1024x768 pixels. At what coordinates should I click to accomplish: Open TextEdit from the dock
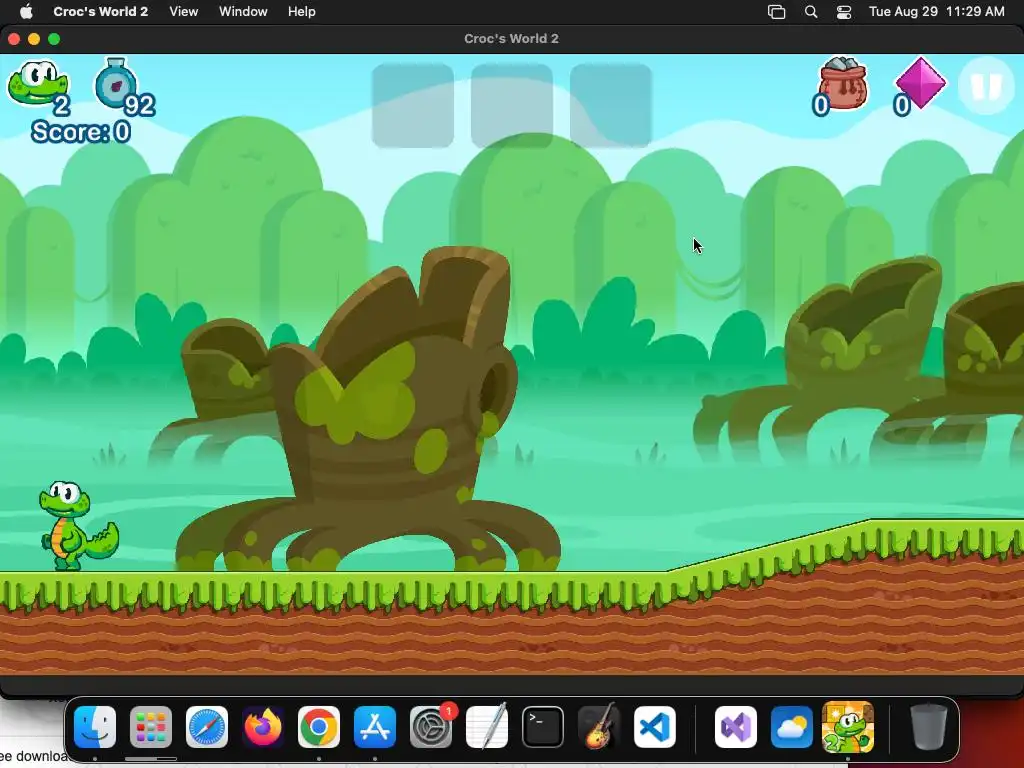[x=487, y=727]
